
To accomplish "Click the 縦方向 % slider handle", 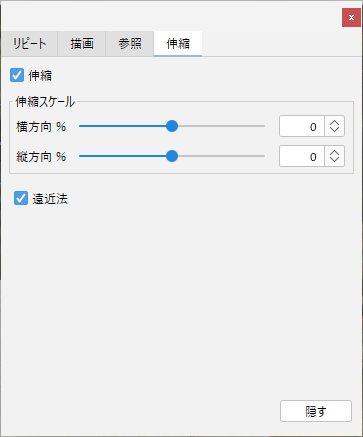I will [x=172, y=156].
